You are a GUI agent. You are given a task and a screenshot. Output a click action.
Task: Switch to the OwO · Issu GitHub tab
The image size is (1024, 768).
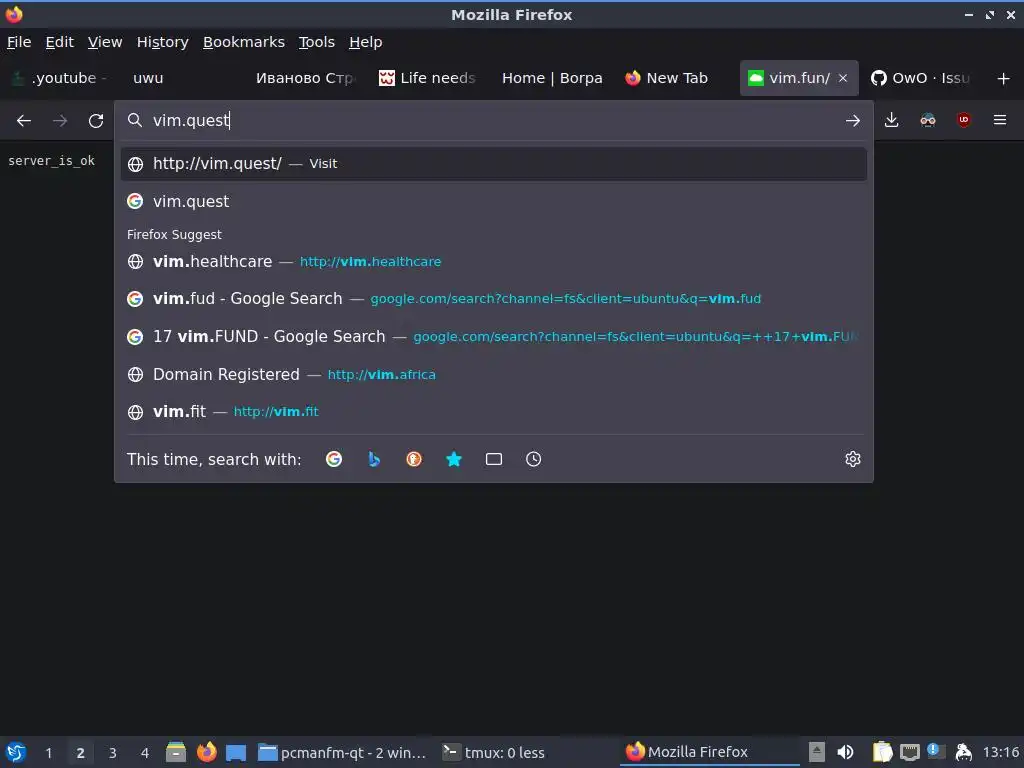pyautogui.click(x=921, y=78)
